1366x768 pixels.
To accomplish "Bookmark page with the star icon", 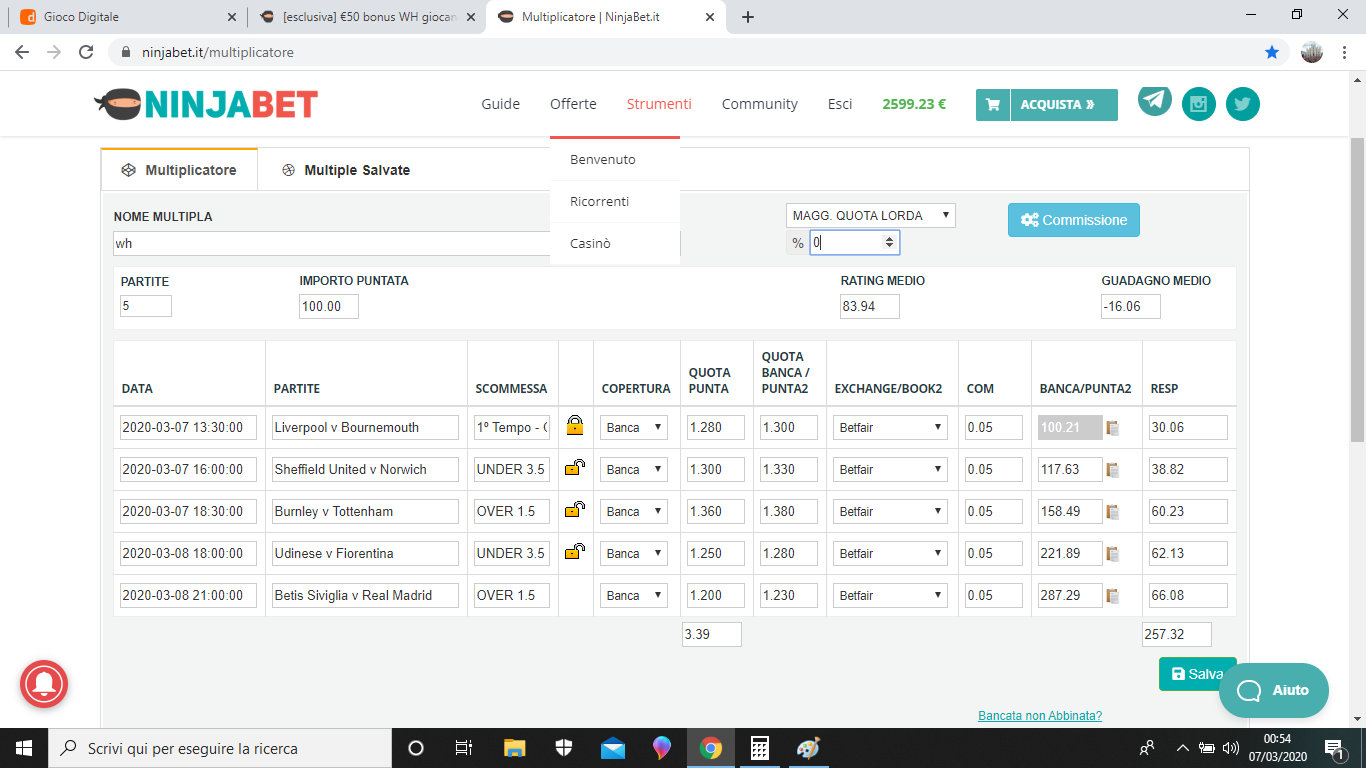I will point(1272,52).
